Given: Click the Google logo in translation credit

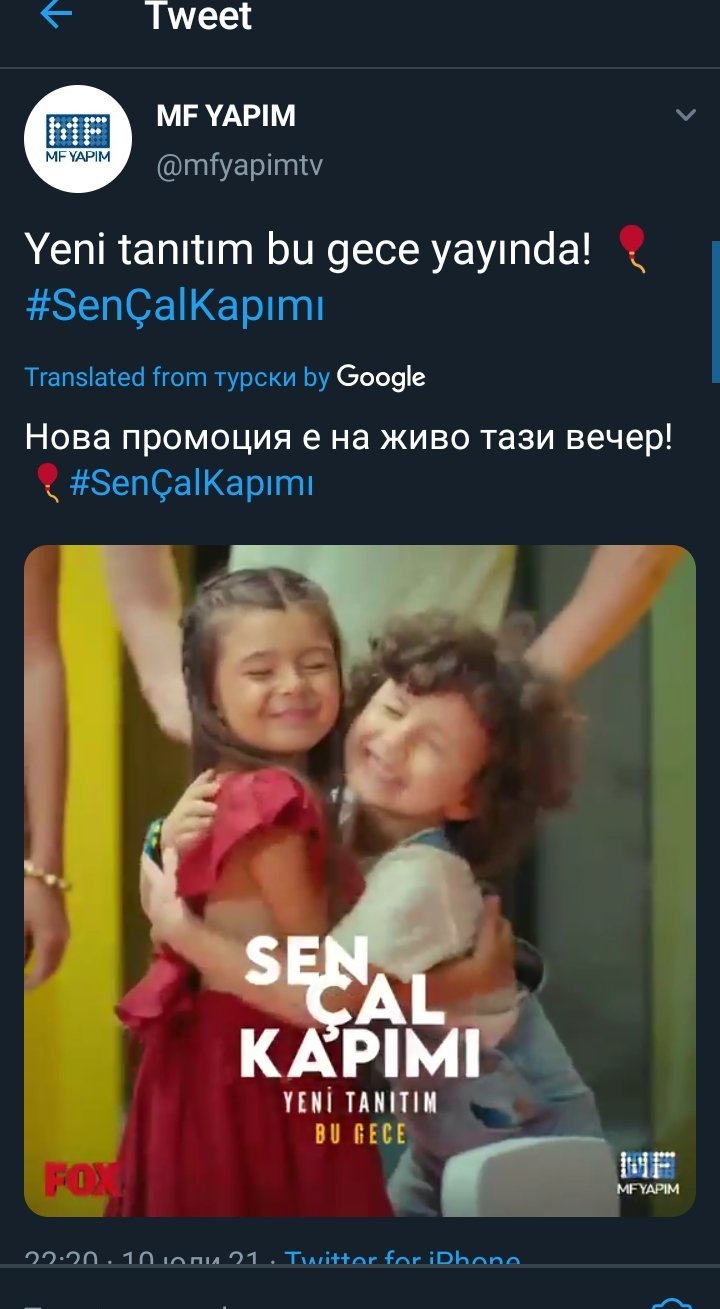Looking at the screenshot, I should [x=381, y=377].
